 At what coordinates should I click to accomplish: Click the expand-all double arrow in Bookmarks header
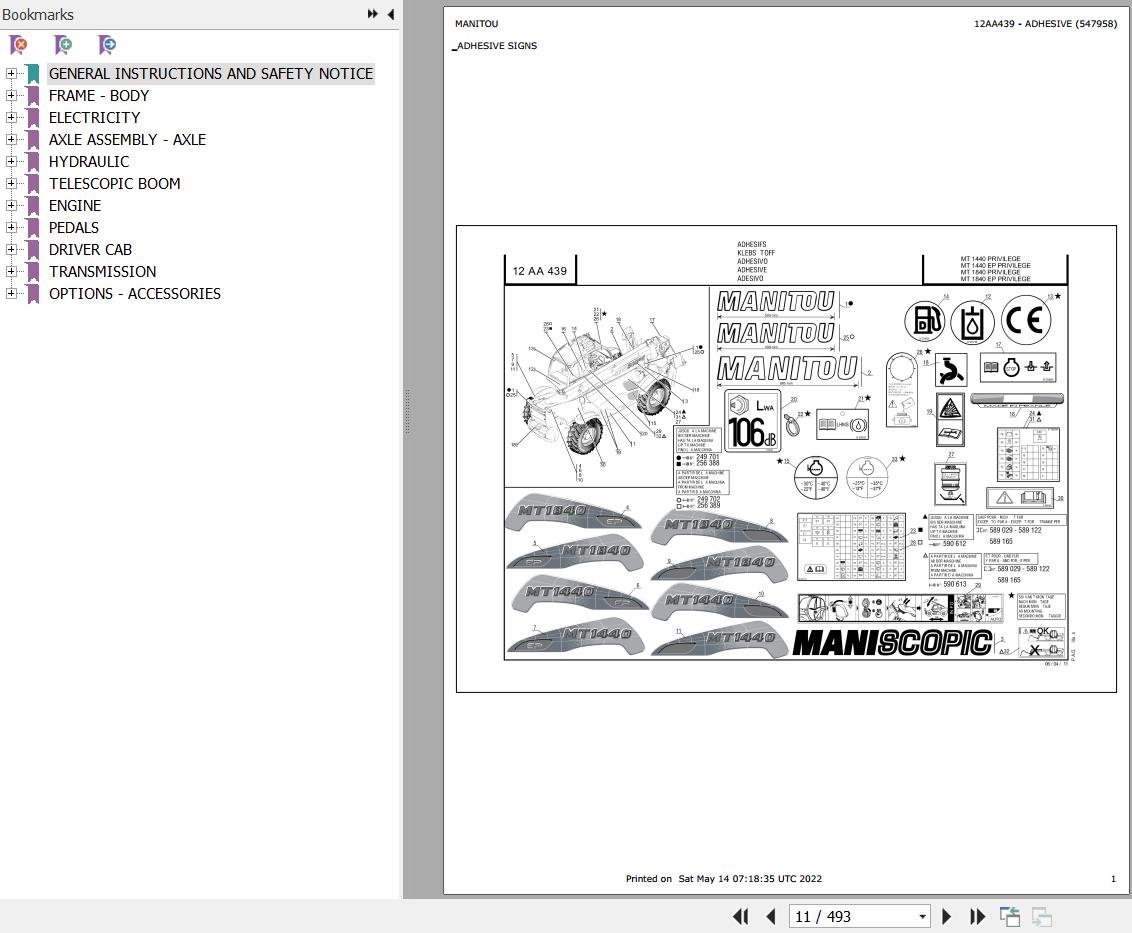click(x=373, y=14)
